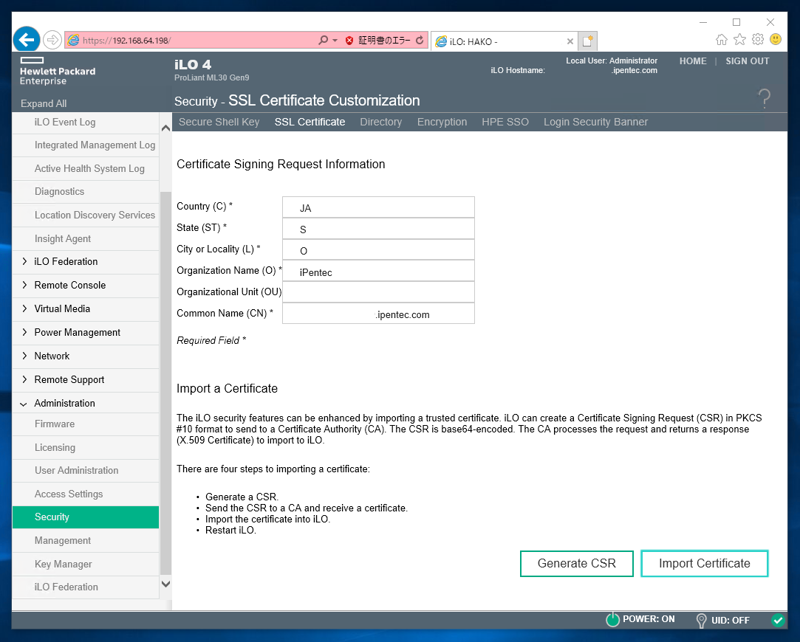Click sidebar scroll up arrow
The height and width of the screenshot is (642, 800).
166,128
